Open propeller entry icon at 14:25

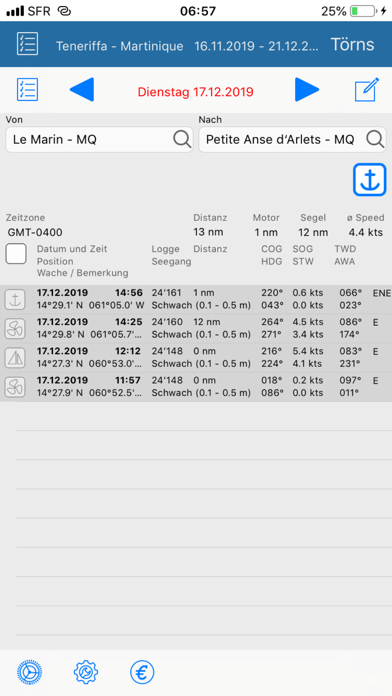14,328
